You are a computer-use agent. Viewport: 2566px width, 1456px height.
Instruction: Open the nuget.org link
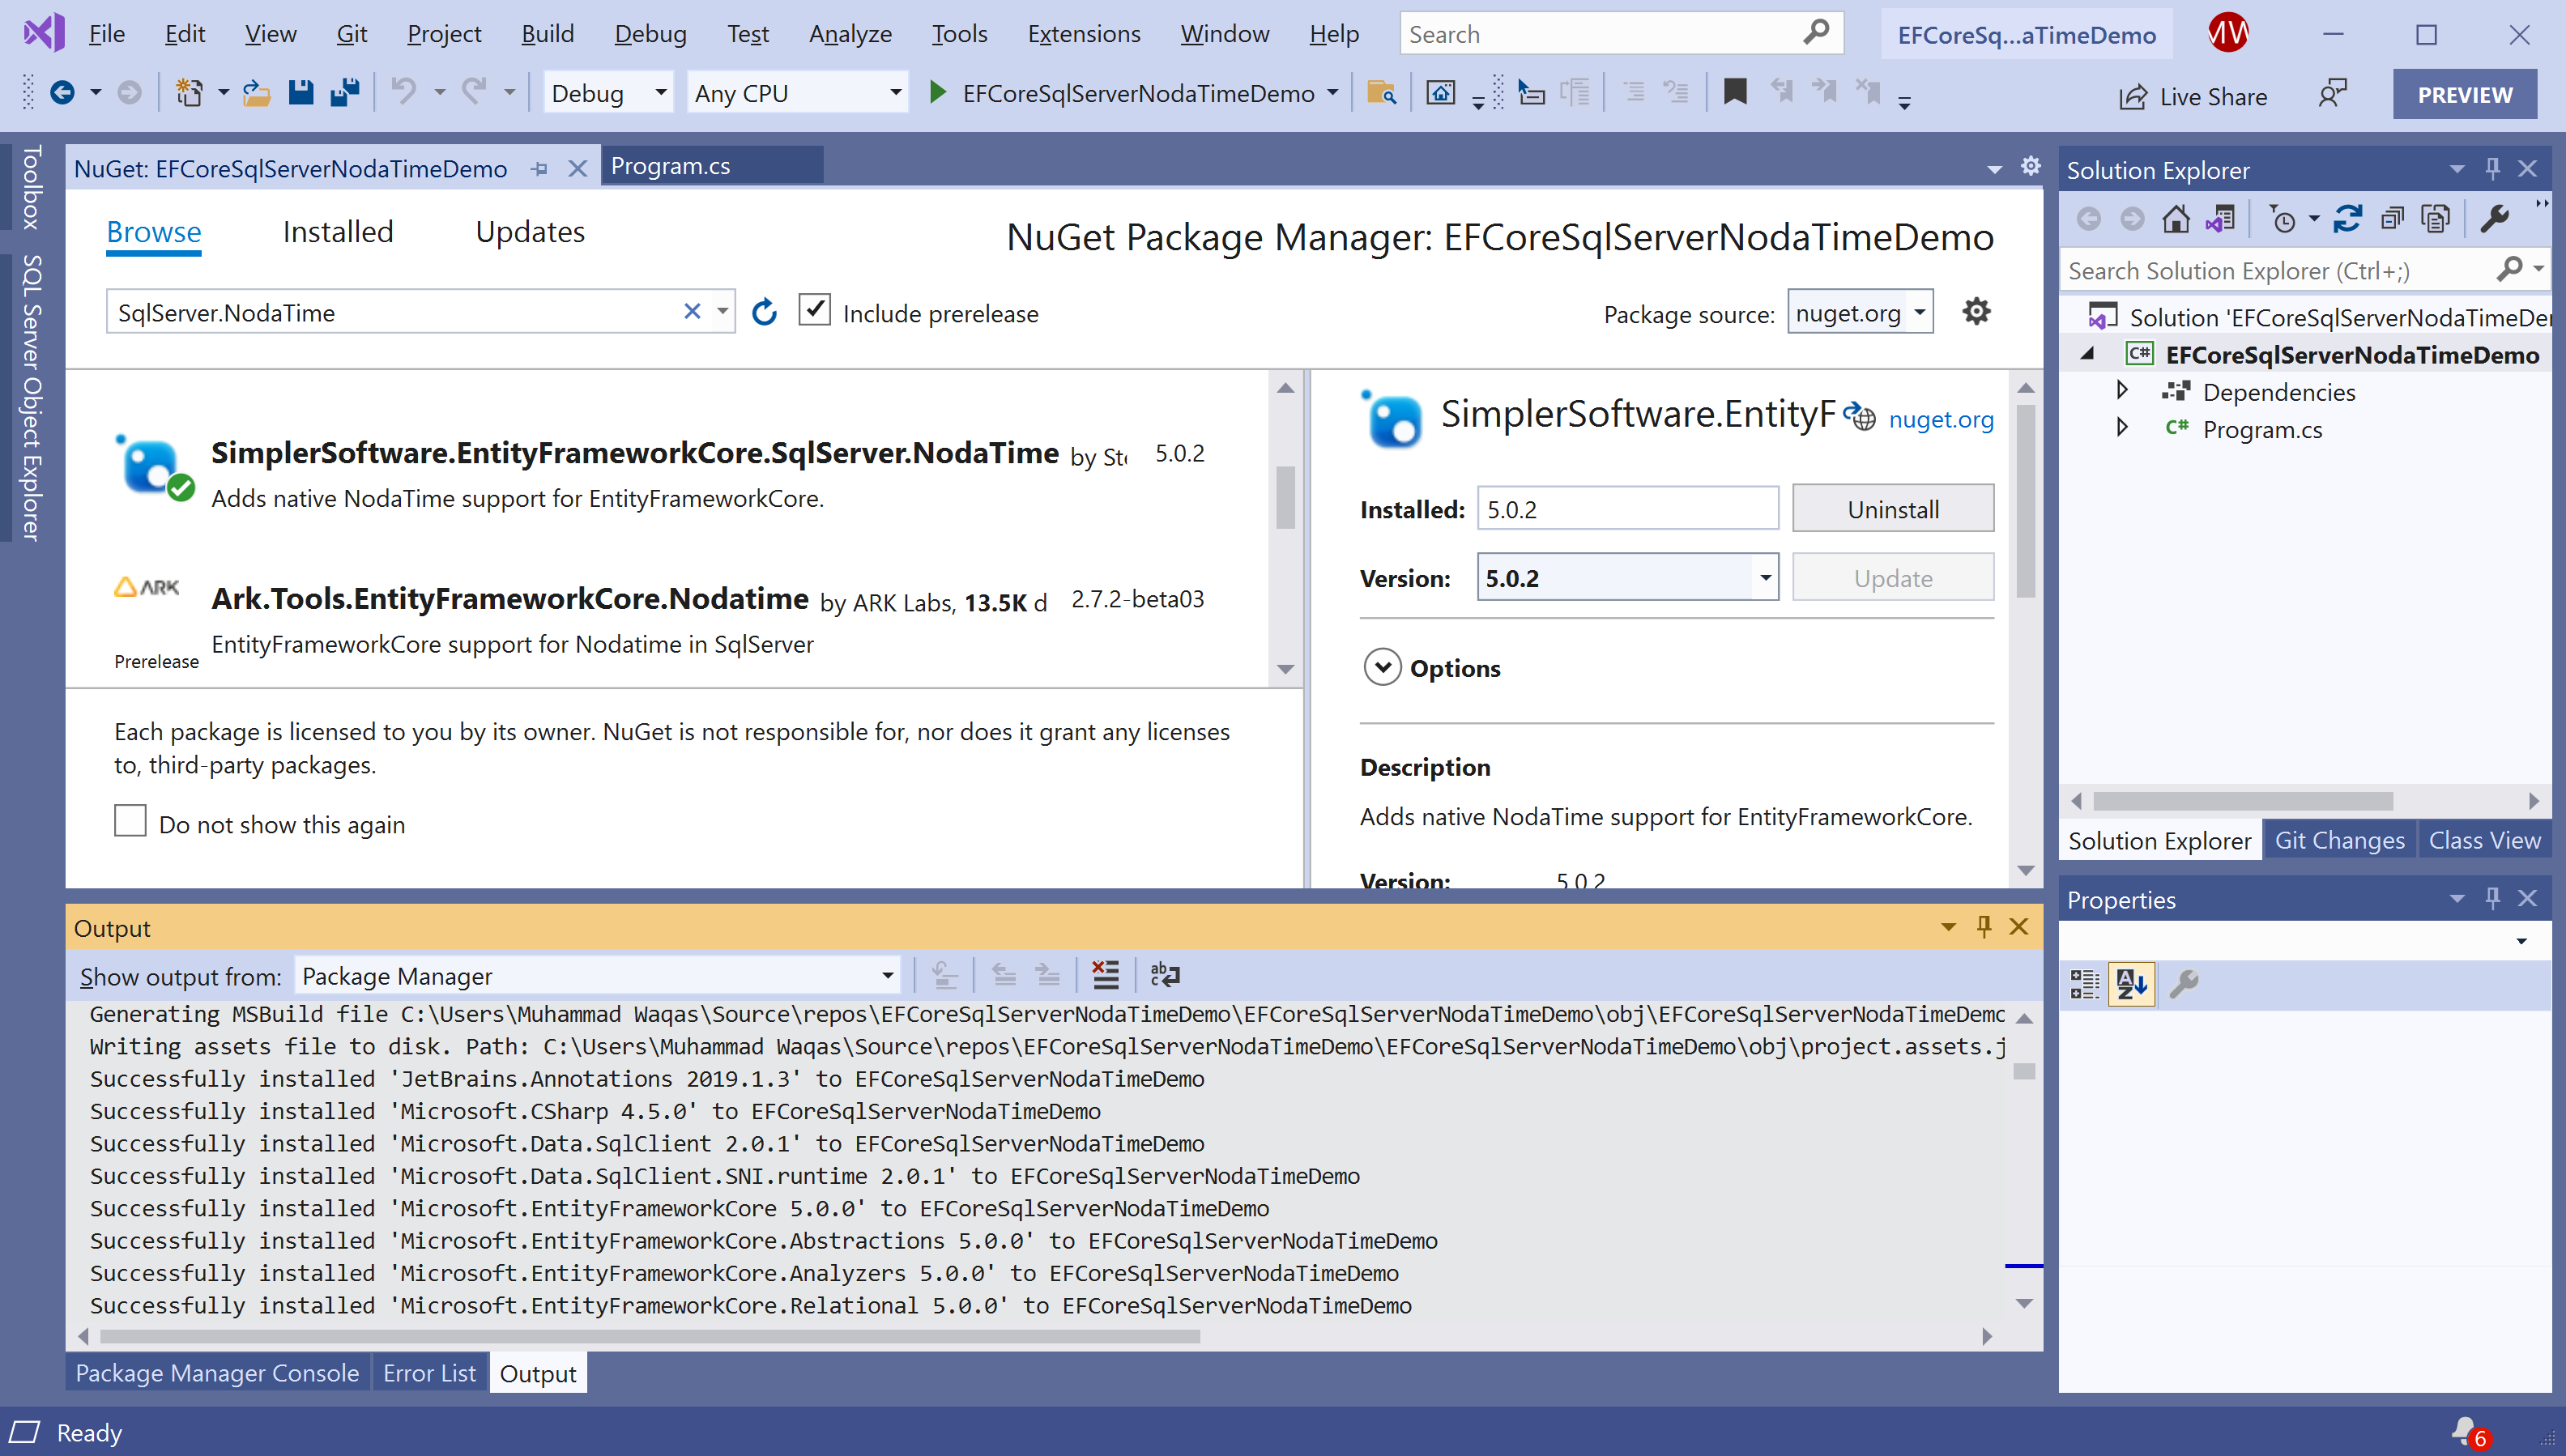click(1940, 419)
